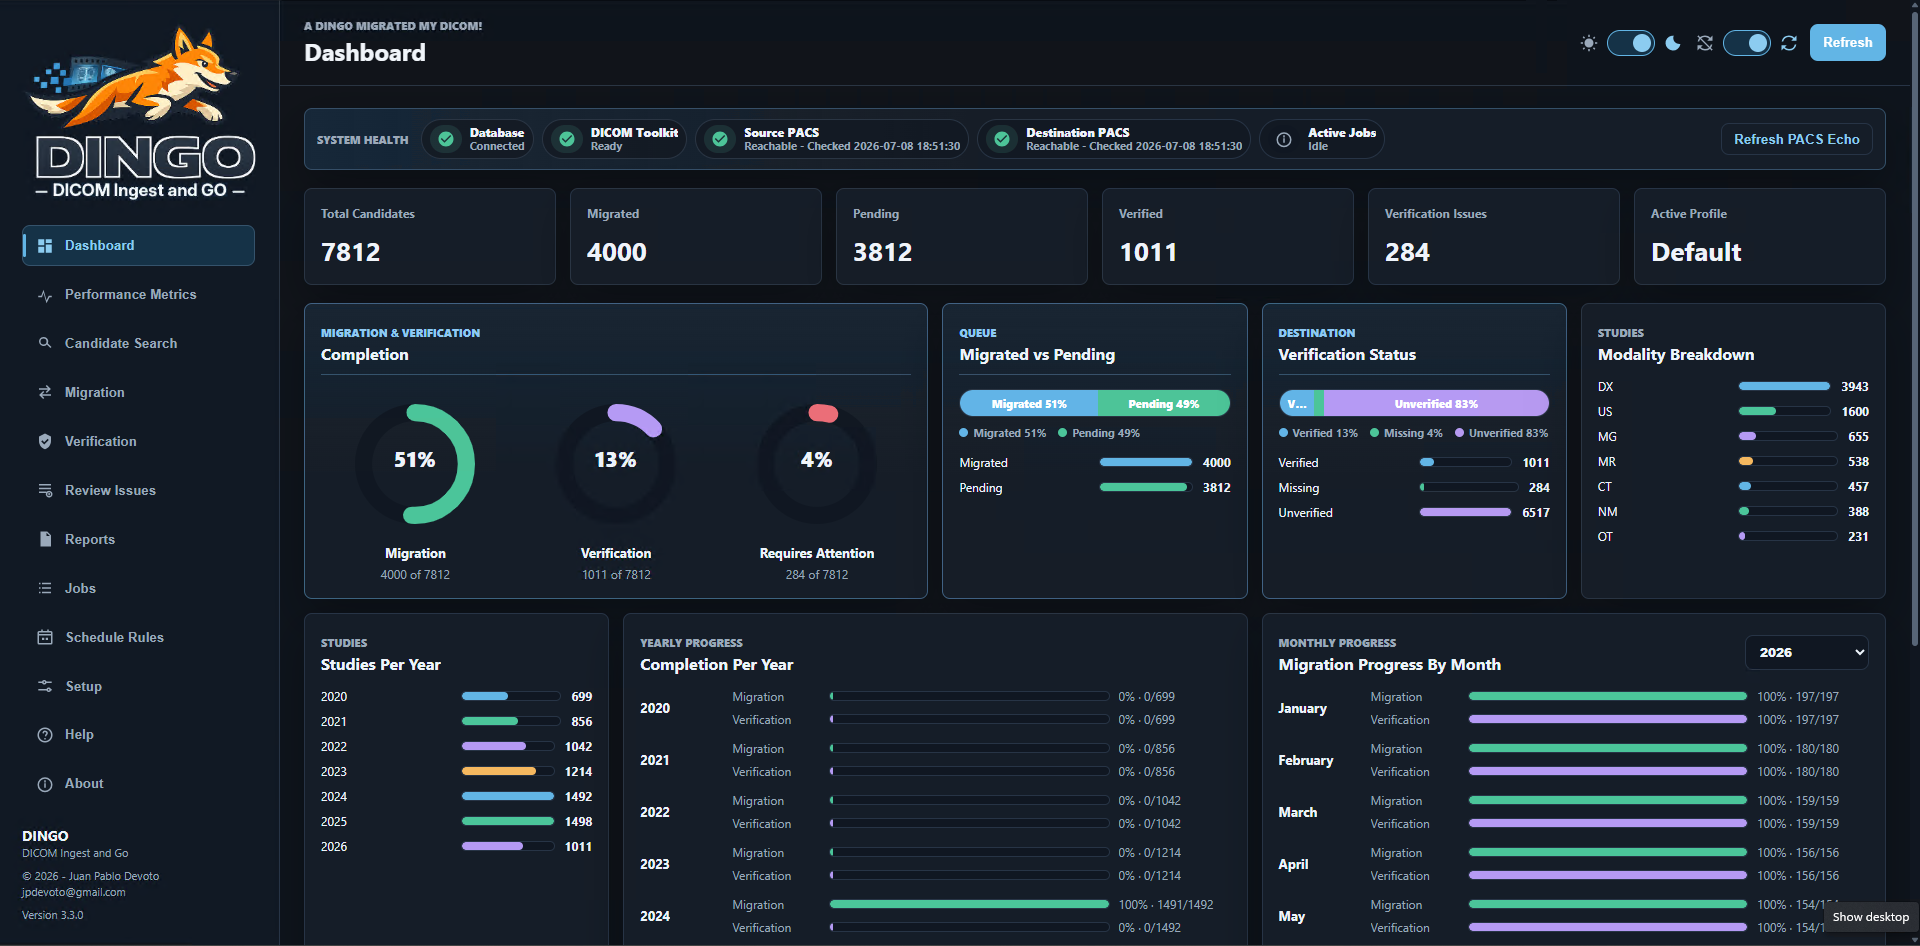Click the Unverified 6517 value
The height and width of the screenshot is (946, 1920).
tap(1536, 513)
